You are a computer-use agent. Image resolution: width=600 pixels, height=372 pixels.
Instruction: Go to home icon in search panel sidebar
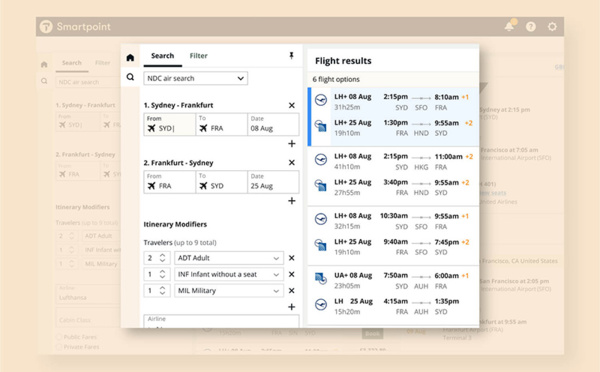(130, 57)
